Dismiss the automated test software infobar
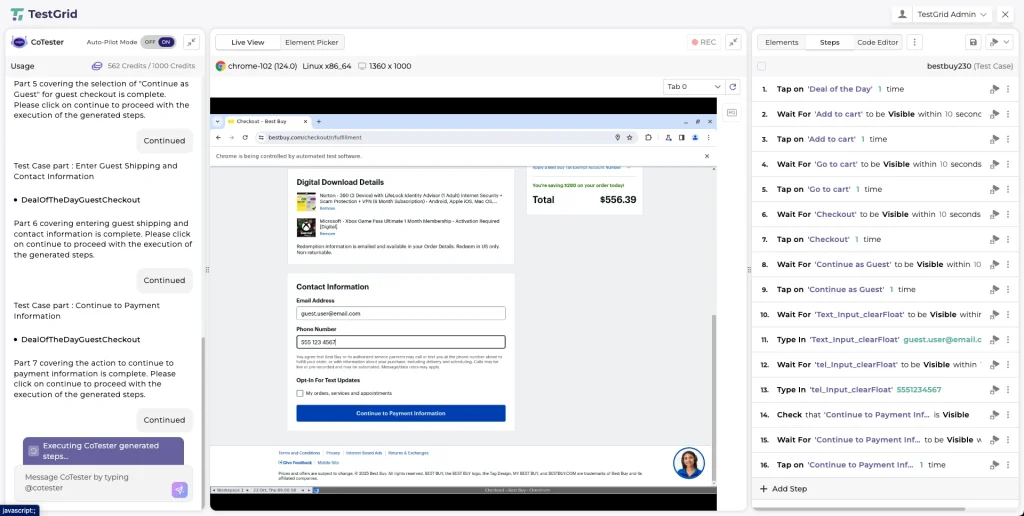This screenshot has height=516, width=1024. point(707,156)
